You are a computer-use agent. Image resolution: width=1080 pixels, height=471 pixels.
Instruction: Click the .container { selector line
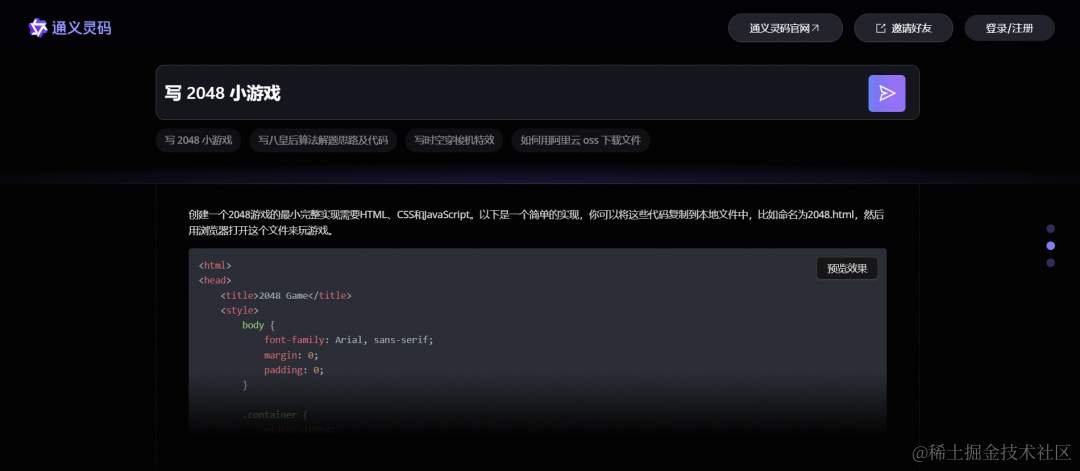[x=275, y=415]
